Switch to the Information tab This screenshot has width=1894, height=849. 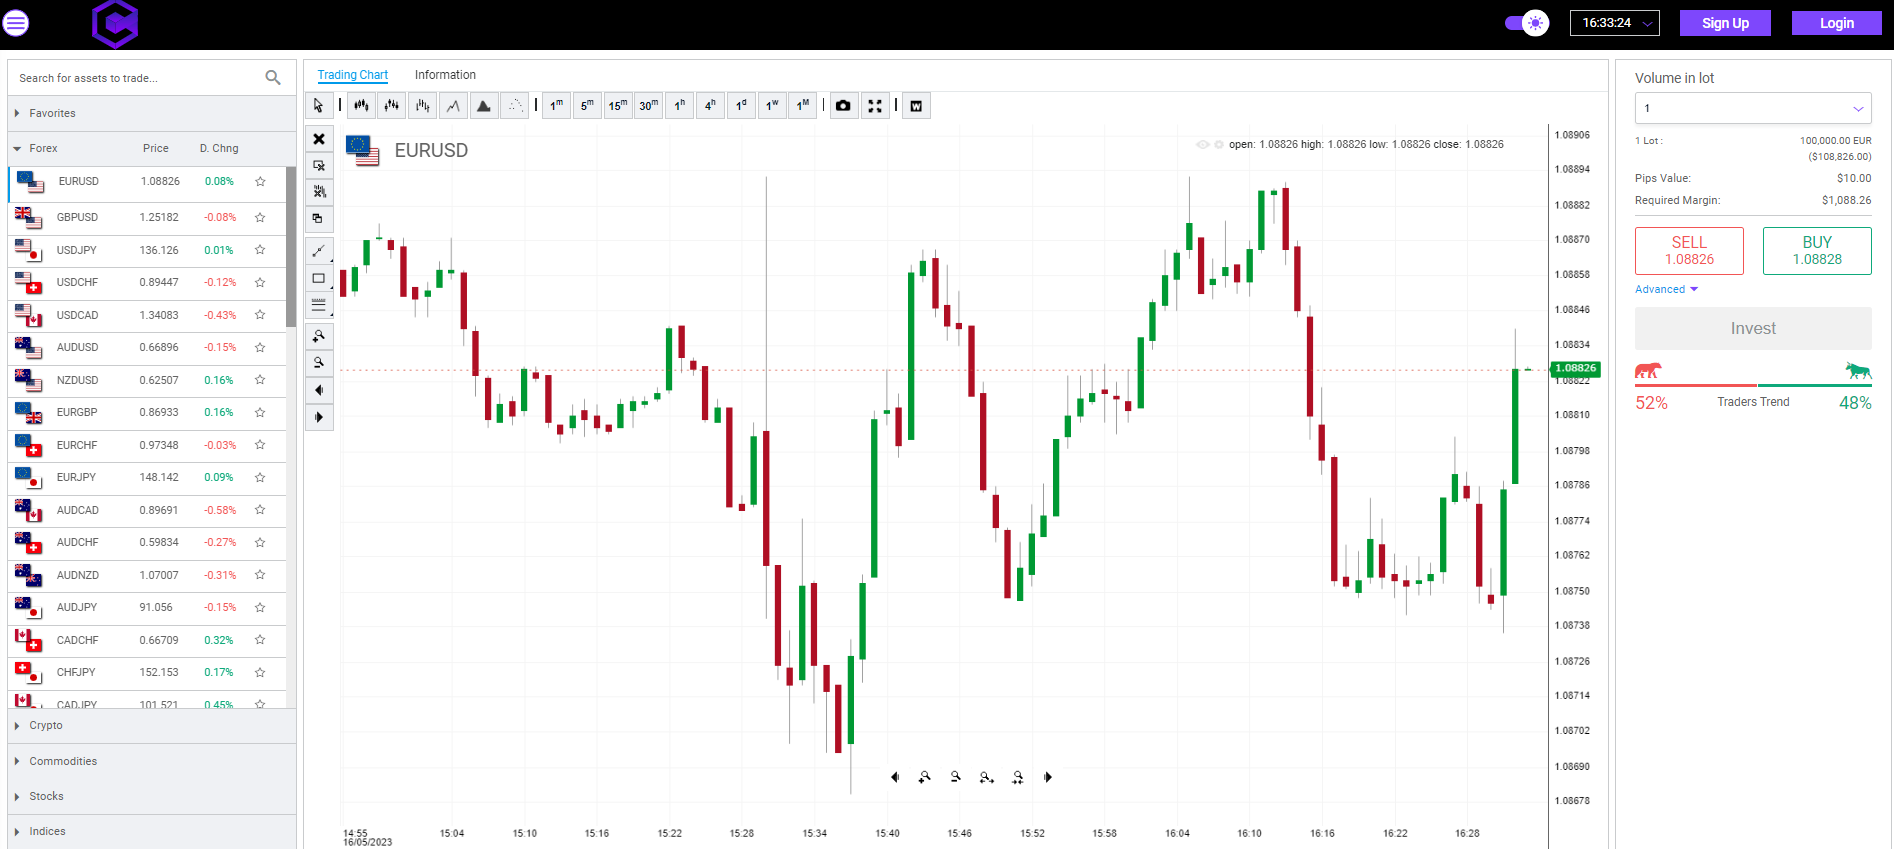pos(445,75)
